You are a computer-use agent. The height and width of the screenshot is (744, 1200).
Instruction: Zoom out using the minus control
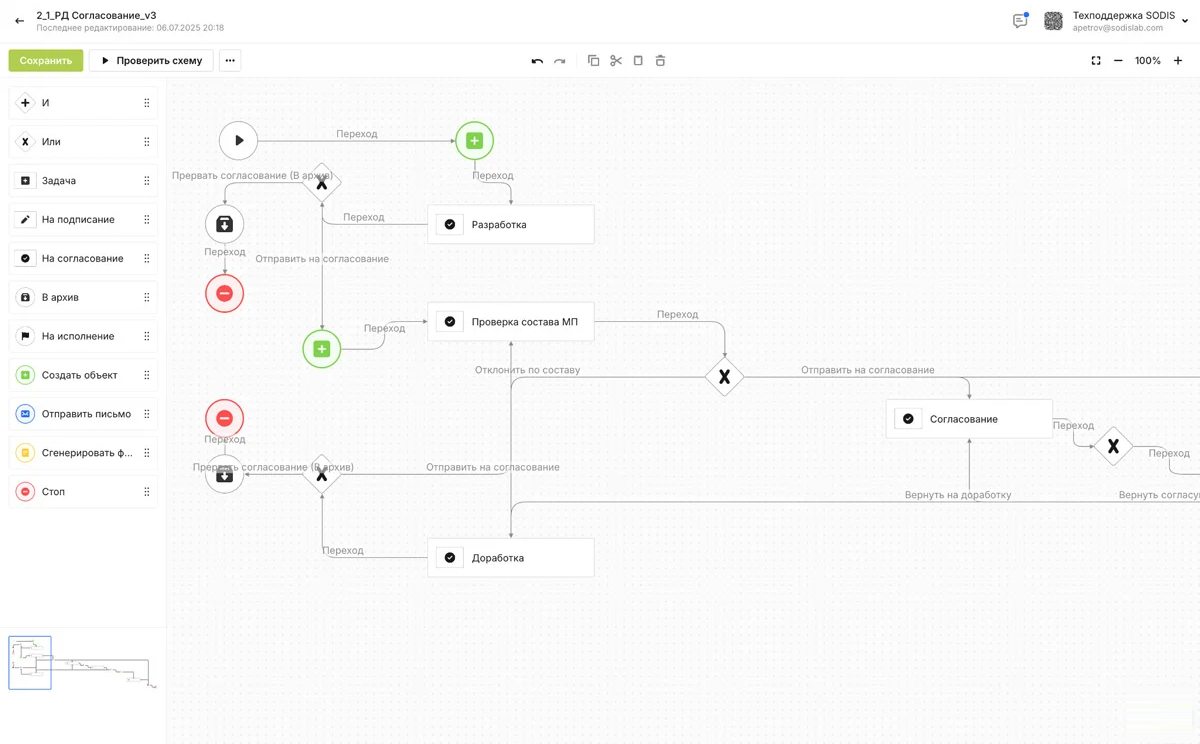tap(1118, 60)
